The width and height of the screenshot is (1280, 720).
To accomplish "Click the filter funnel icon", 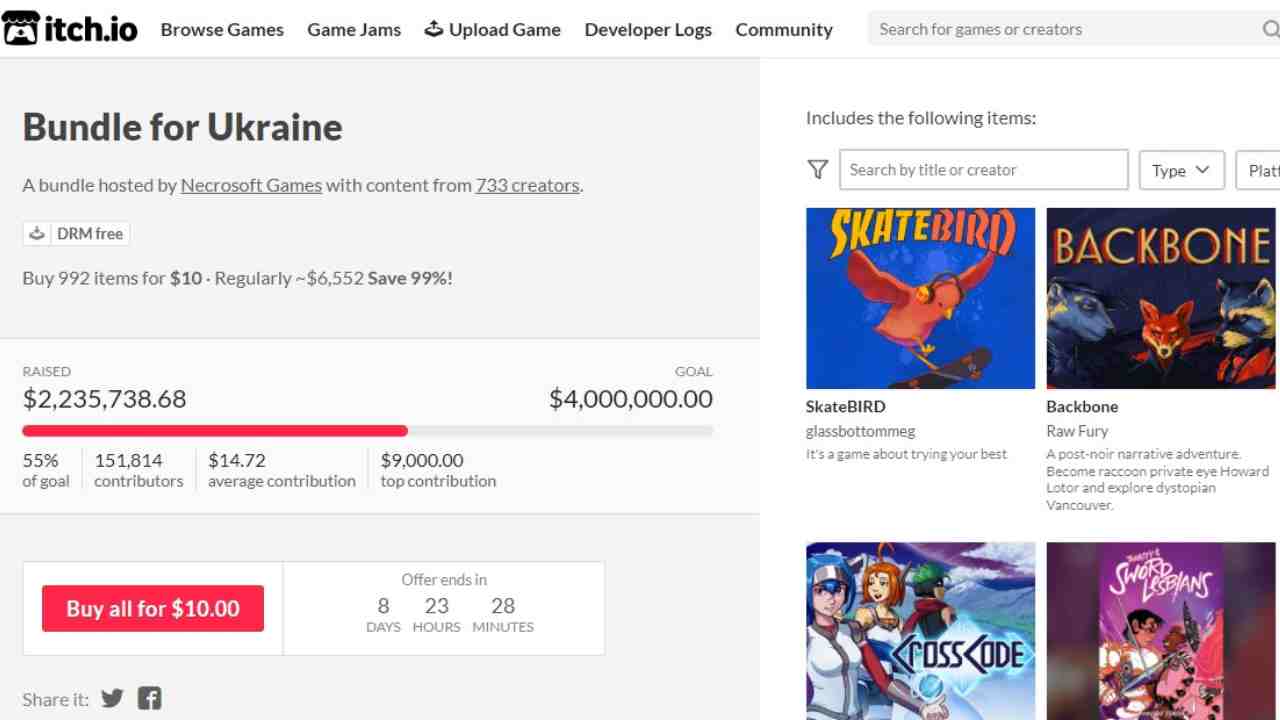I will (x=818, y=170).
